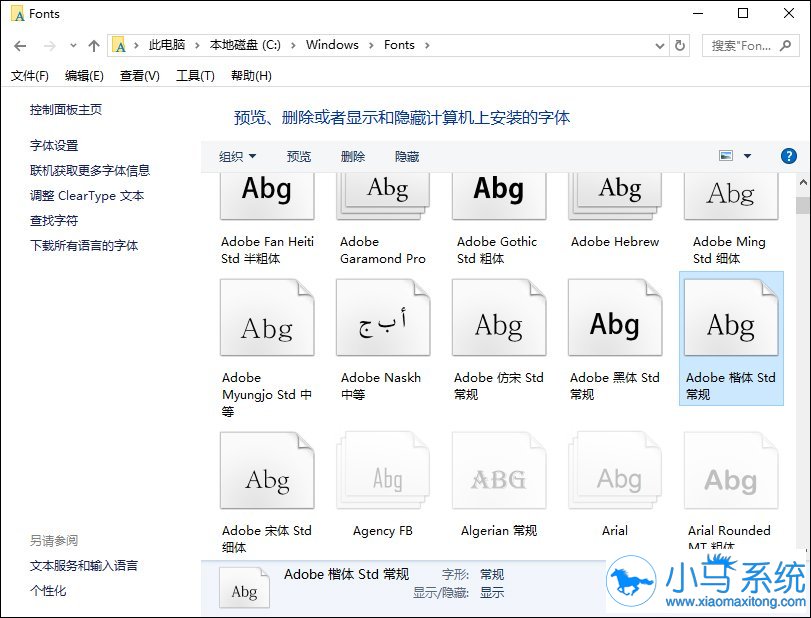Open the 编辑(E) menu

pos(84,76)
